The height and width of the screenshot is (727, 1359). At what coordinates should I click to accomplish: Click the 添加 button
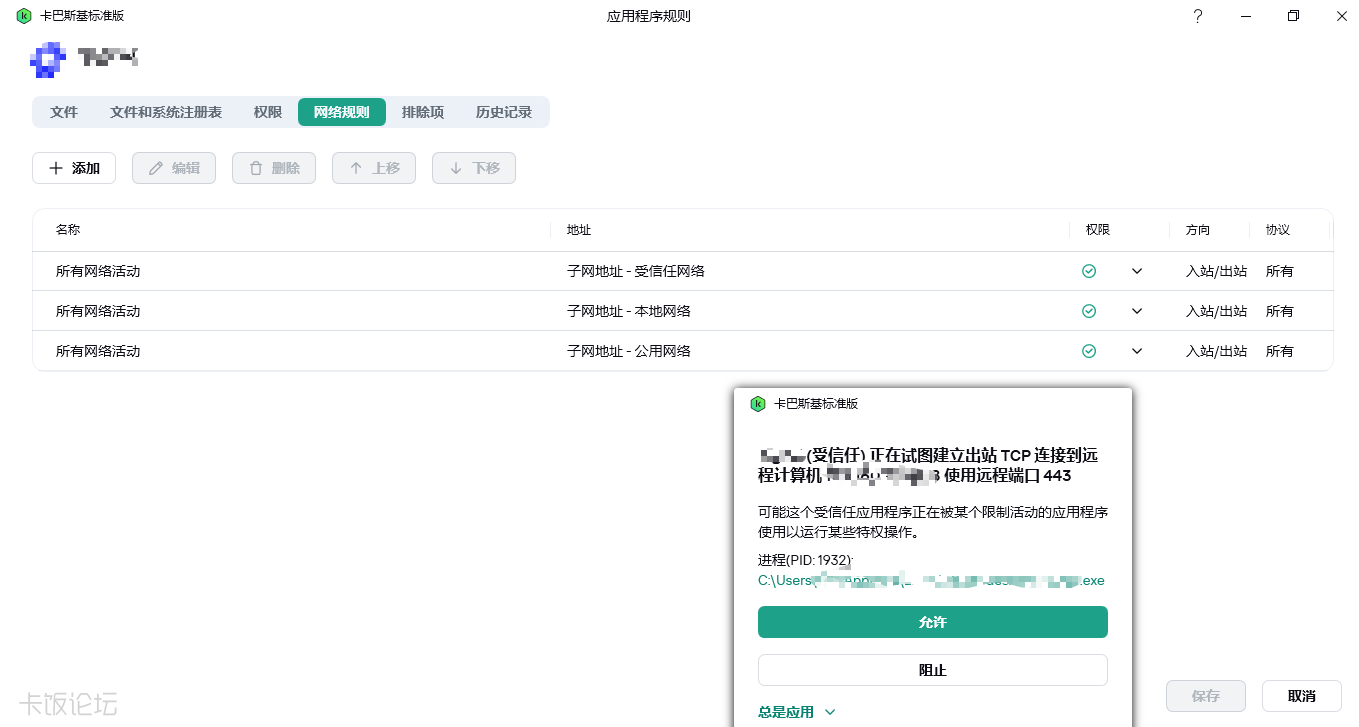pos(74,168)
